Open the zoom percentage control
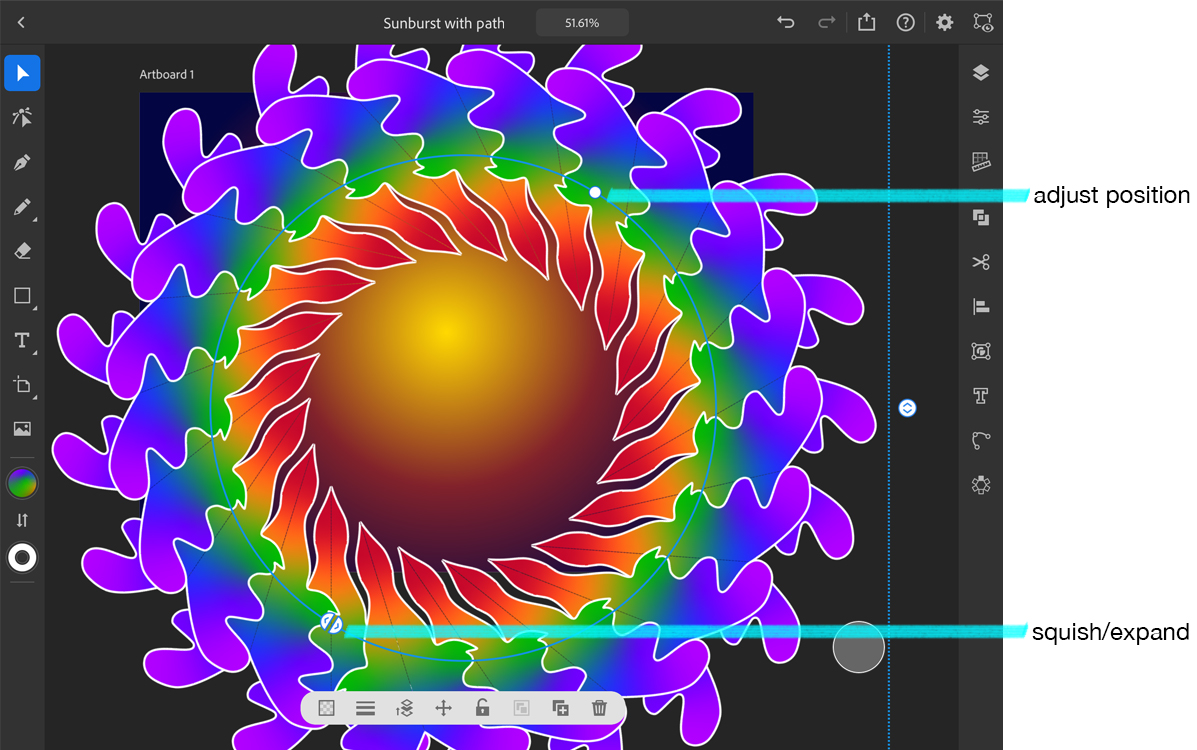The height and width of the screenshot is (750, 1197). tap(582, 21)
